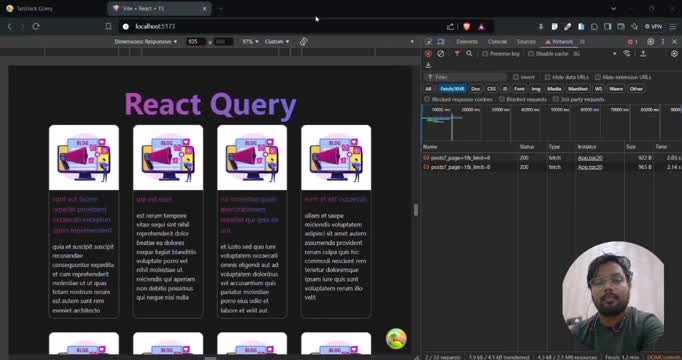Enable Preserve log checkbox
The height and width of the screenshot is (360, 682).
(x=485, y=54)
